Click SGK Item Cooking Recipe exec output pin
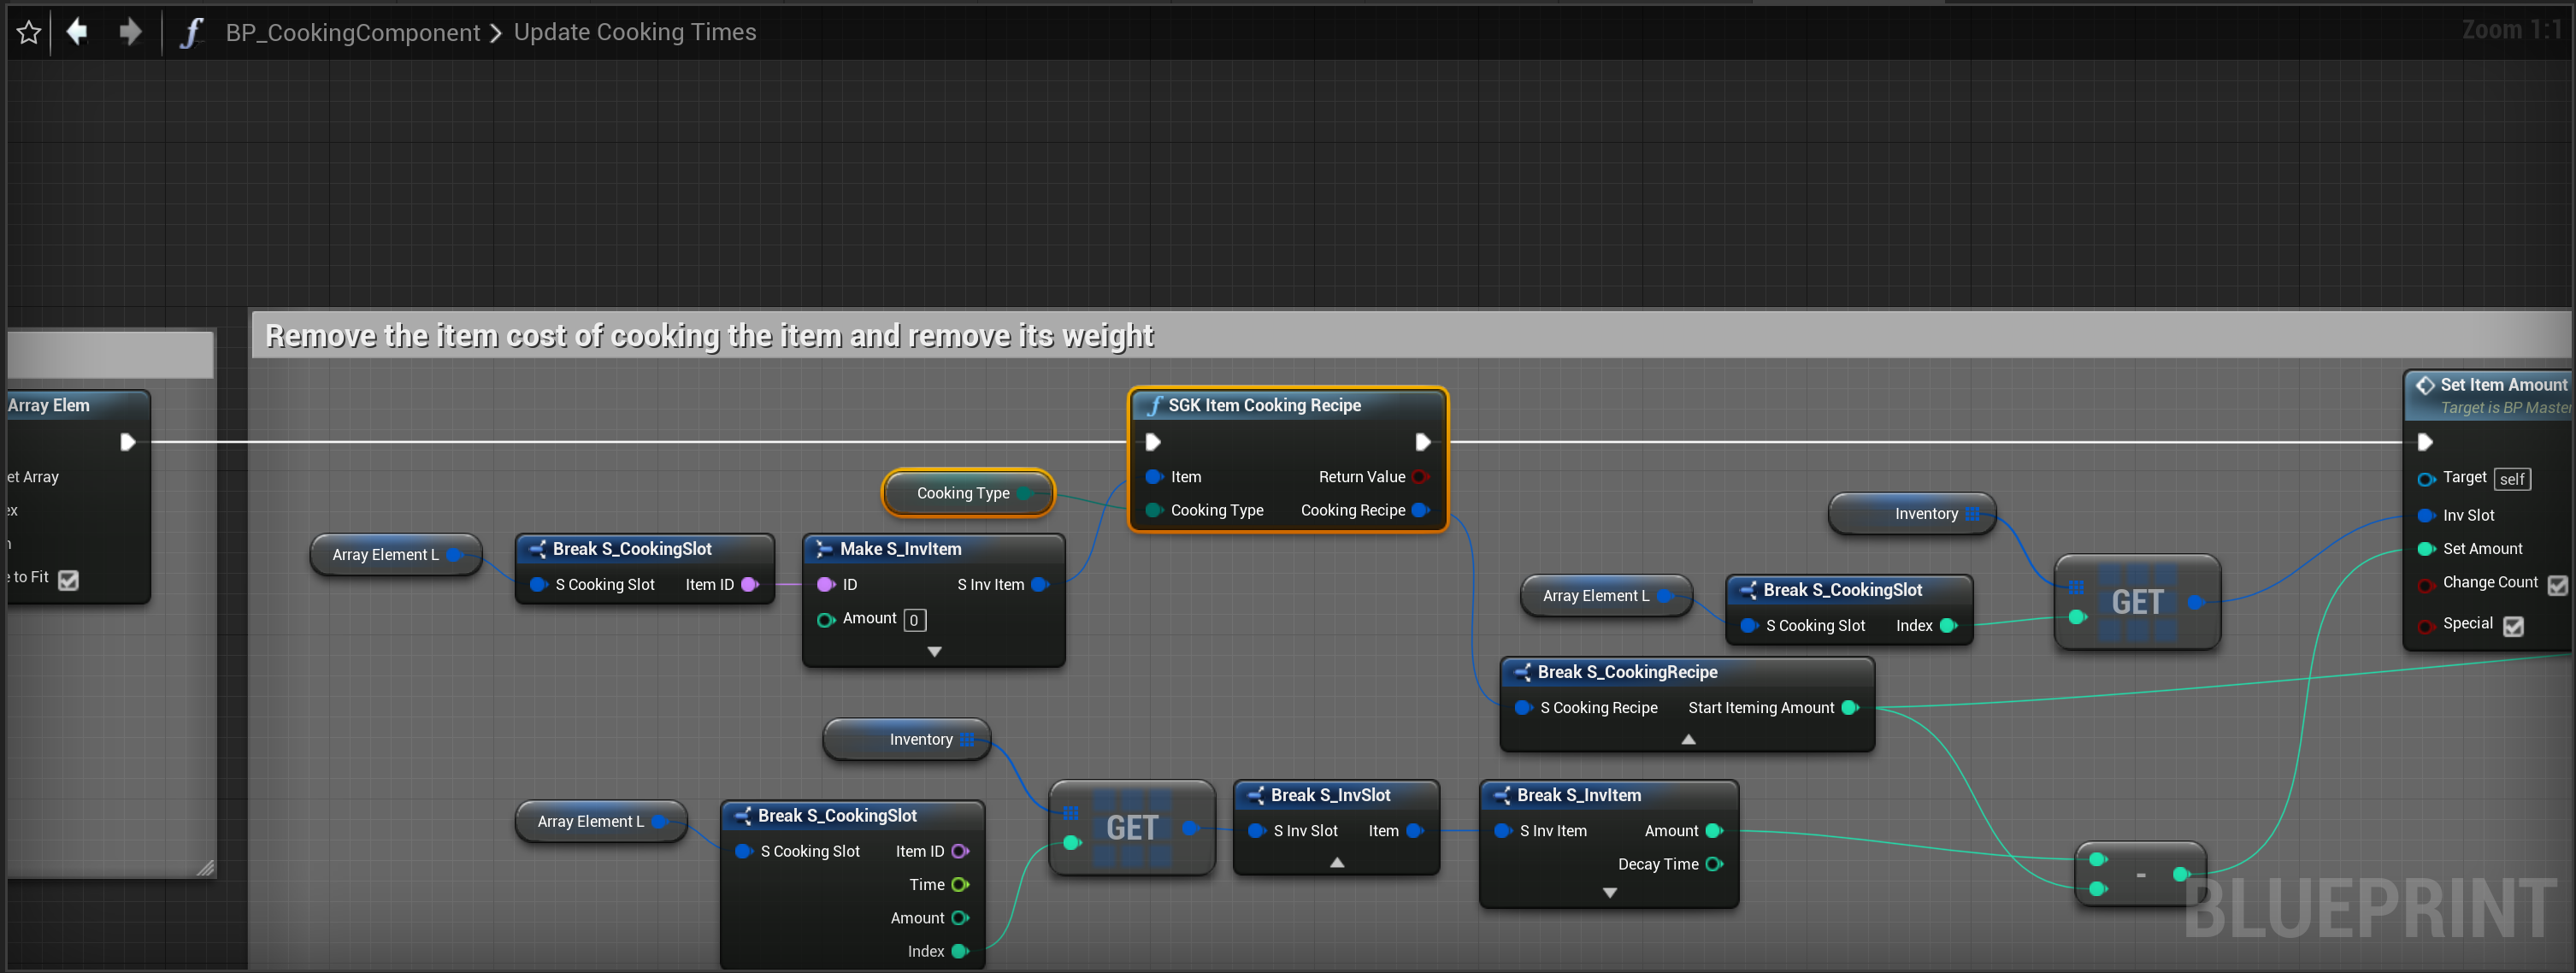The image size is (2576, 973). (1422, 442)
